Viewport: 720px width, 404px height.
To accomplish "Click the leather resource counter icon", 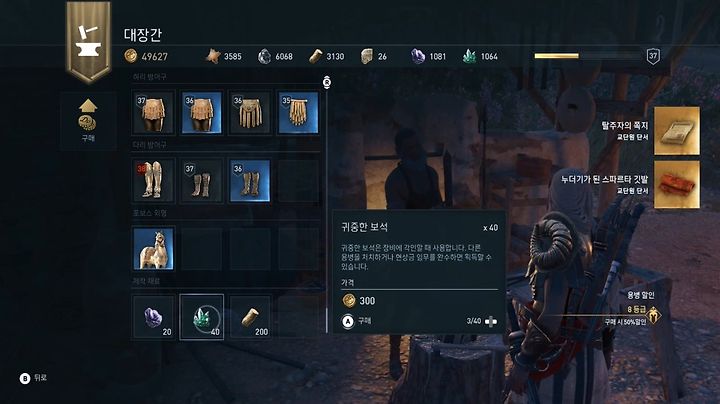I will (213, 56).
